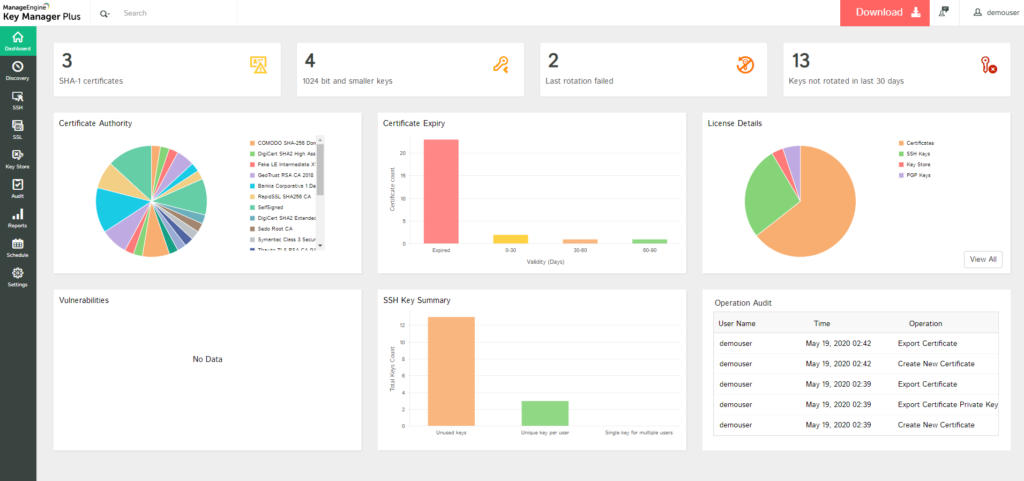The width and height of the screenshot is (1024, 481).
Task: Expand the search filter dropdown arrow
Action: [105, 14]
